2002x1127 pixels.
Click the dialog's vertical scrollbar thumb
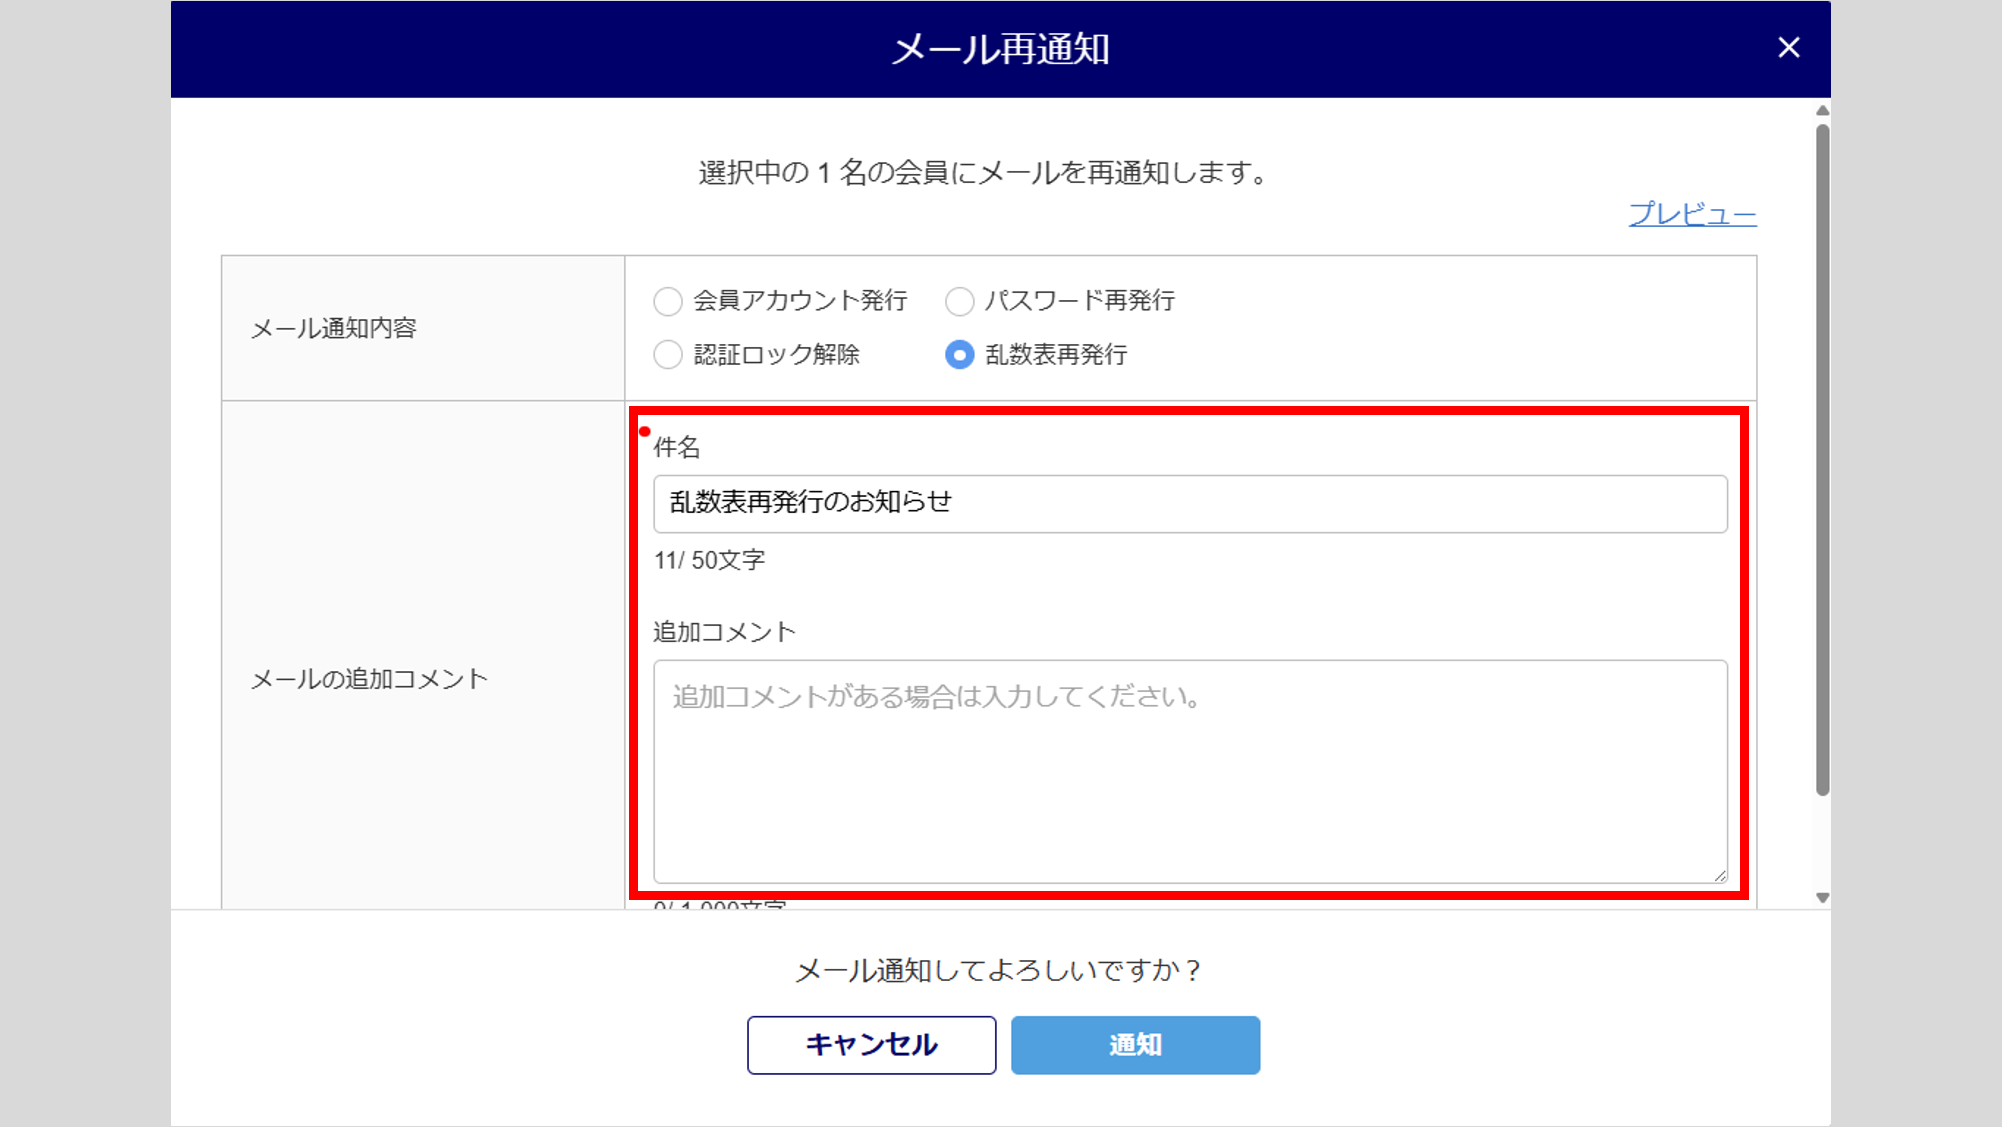coord(1822,460)
